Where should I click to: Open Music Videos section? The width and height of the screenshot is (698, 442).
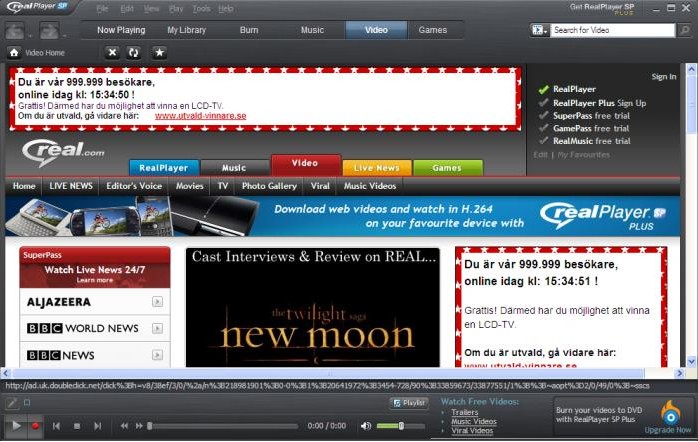click(x=370, y=186)
